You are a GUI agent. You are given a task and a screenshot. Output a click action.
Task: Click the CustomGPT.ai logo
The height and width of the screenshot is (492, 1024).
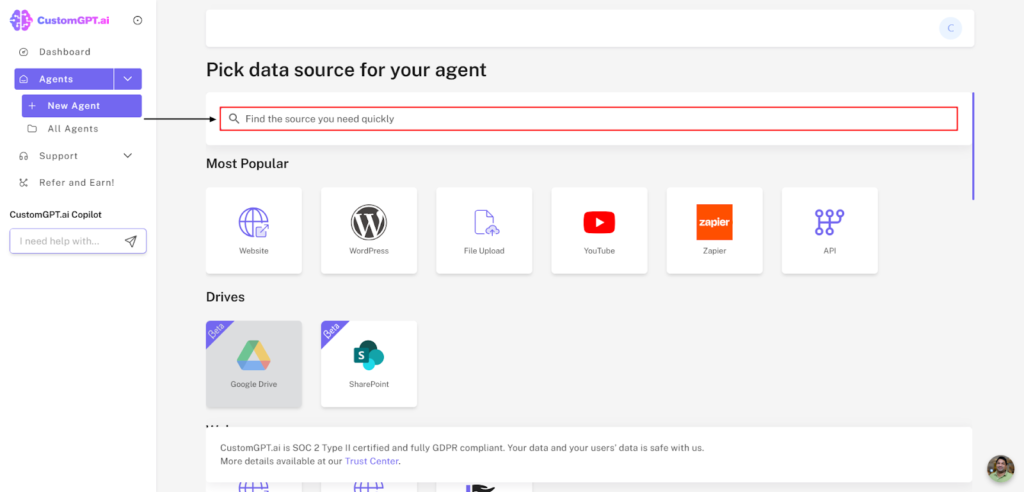coord(61,20)
